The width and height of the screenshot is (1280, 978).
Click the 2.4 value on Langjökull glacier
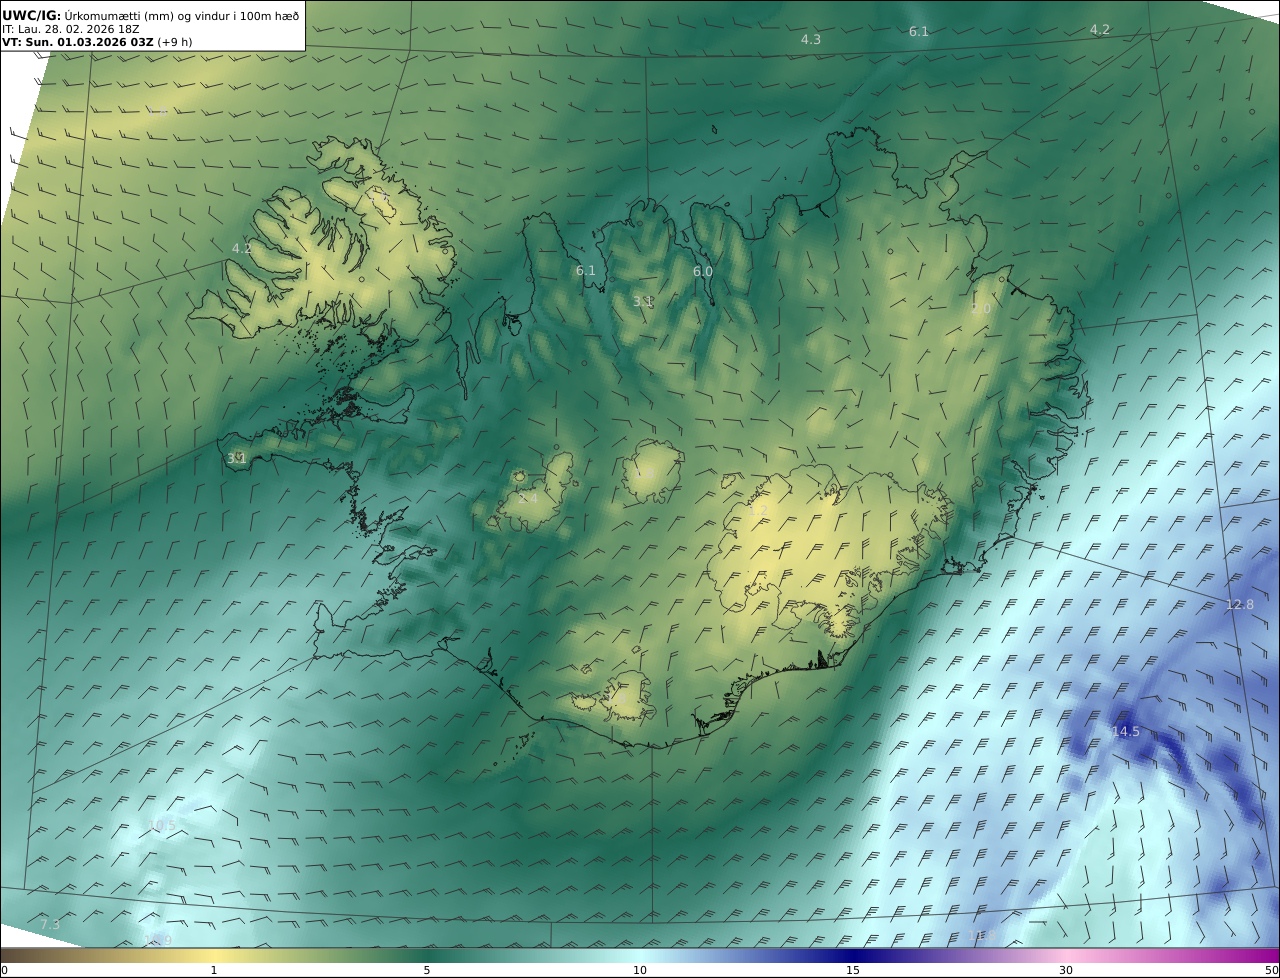[x=528, y=498]
